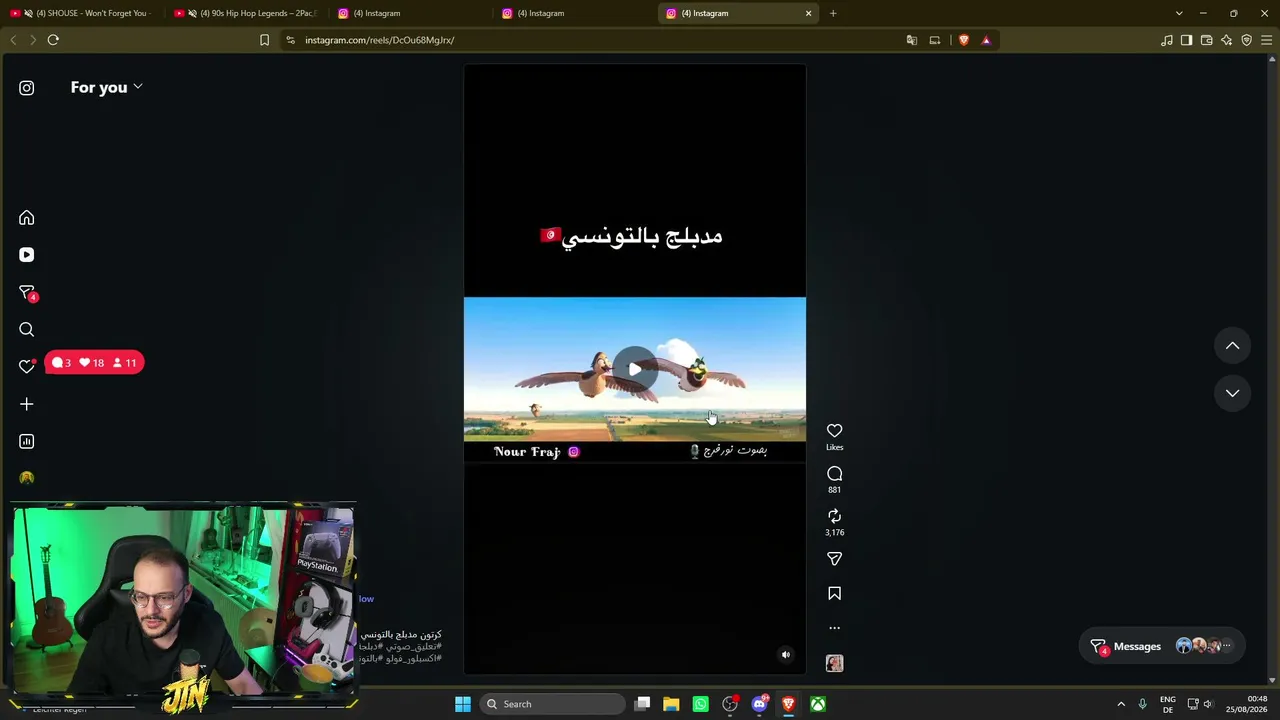Viewport: 1280px width, 720px height.
Task: Translate this page using the address bar icon
Action: [x=912, y=40]
